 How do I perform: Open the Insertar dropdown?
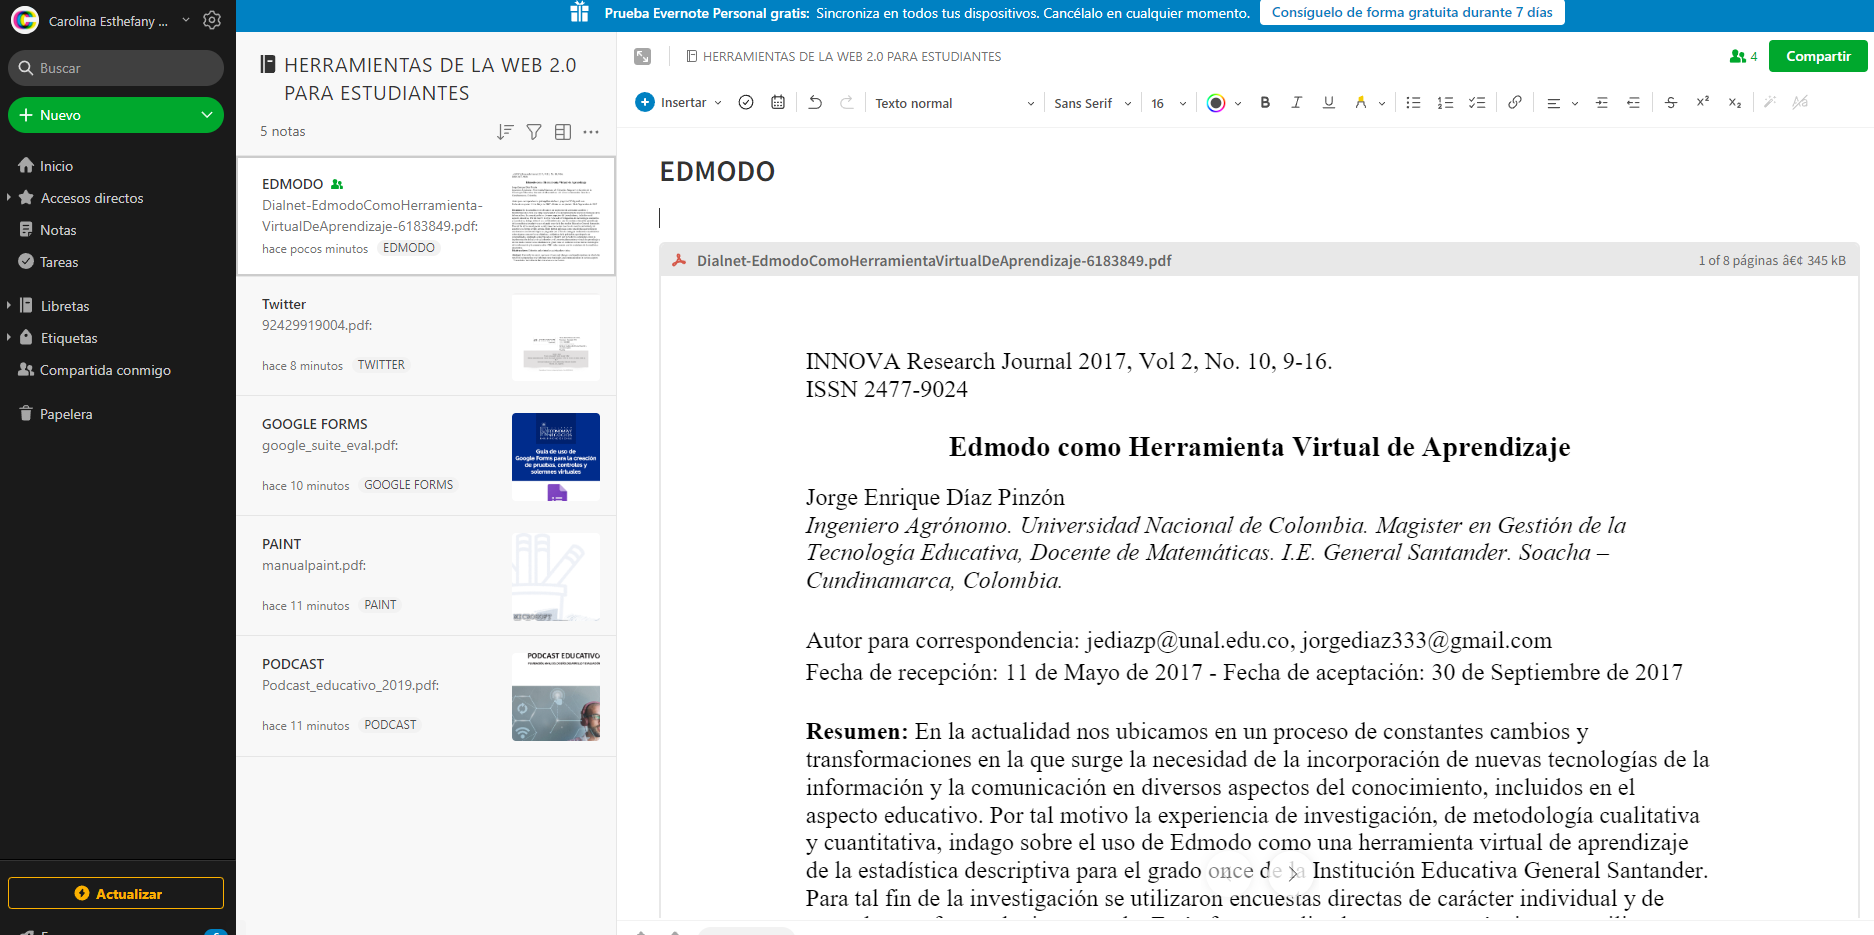[679, 102]
